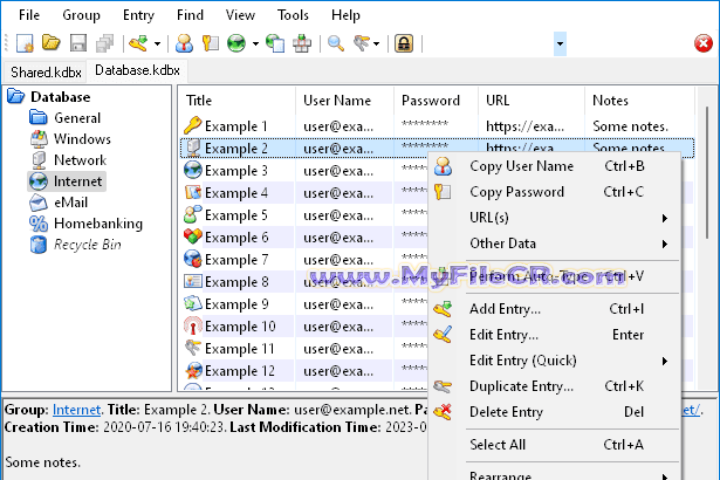Open Add Entry toolbar dropdown arrow
720x480 pixels.
(157, 44)
